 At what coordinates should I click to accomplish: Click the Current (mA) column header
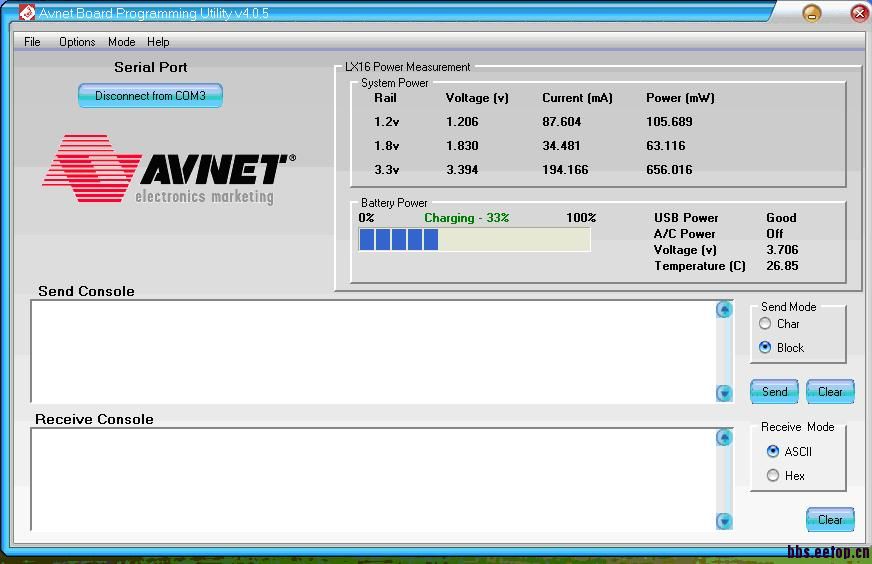(x=577, y=98)
